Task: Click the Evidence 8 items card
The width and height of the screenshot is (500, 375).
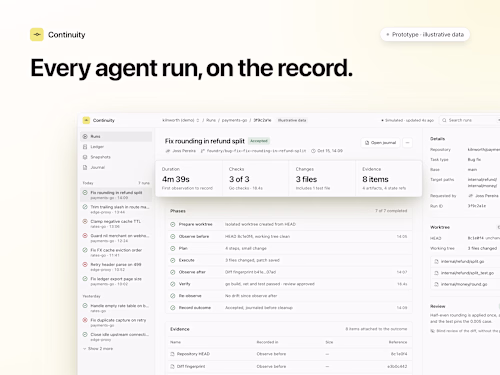Action: pyautogui.click(x=389, y=179)
